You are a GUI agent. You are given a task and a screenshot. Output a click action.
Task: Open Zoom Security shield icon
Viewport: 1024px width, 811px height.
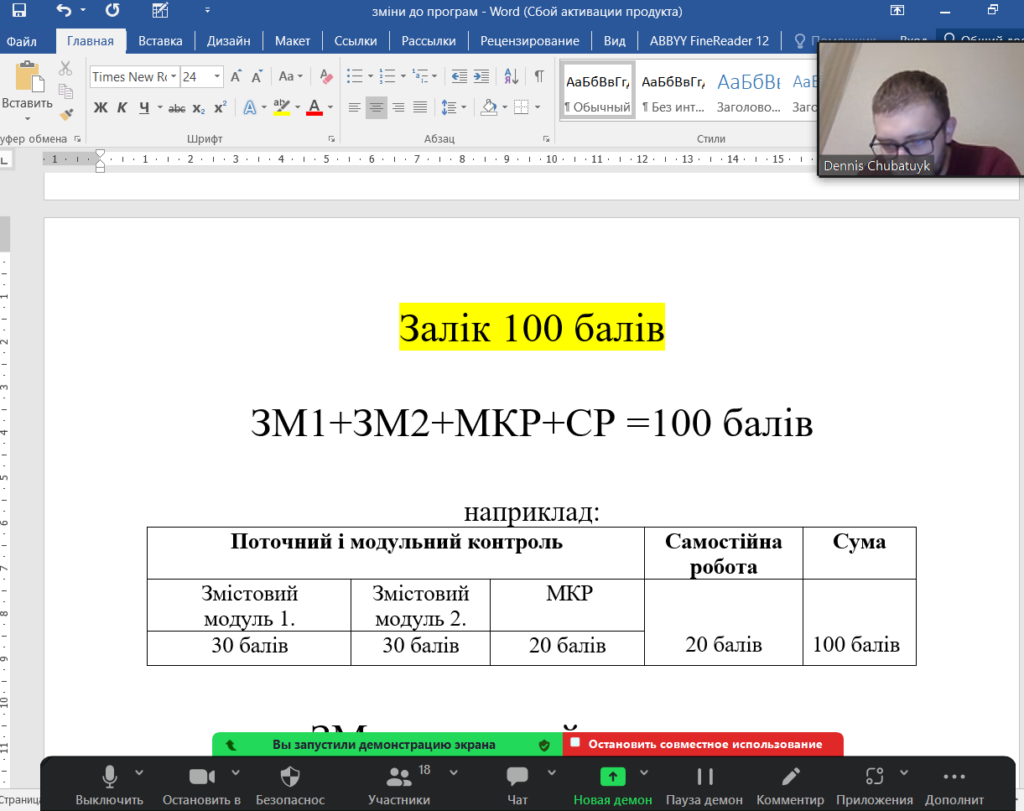(290, 777)
